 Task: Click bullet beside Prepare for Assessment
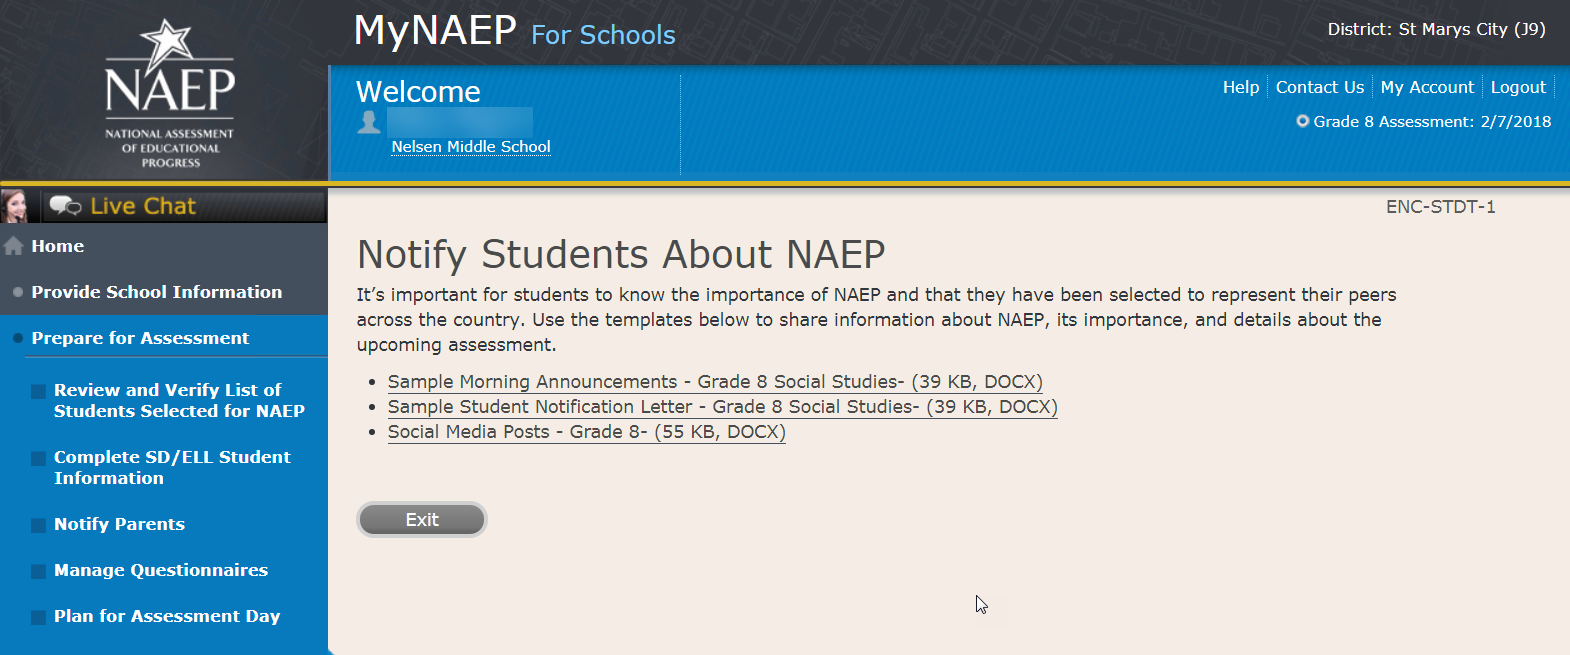click(18, 338)
